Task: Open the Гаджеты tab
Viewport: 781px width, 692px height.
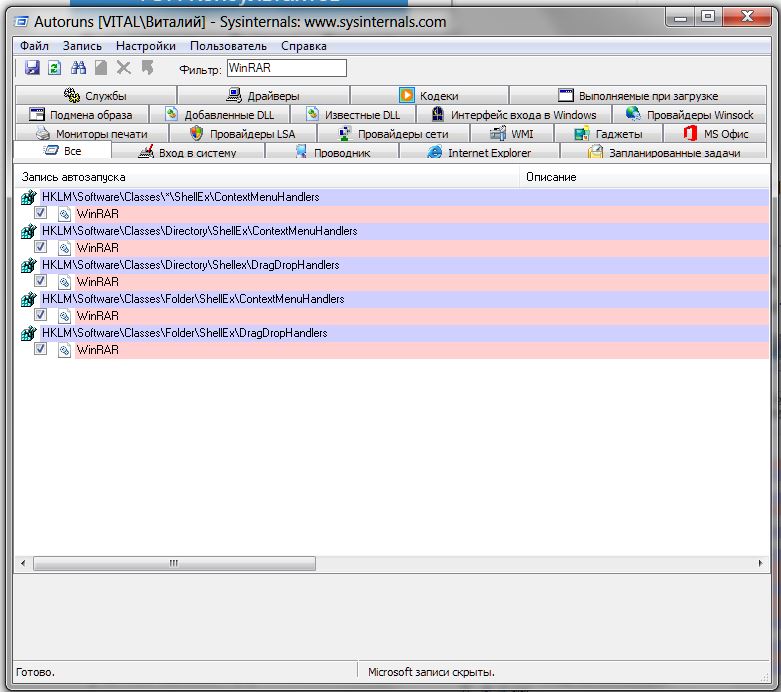Action: (608, 134)
